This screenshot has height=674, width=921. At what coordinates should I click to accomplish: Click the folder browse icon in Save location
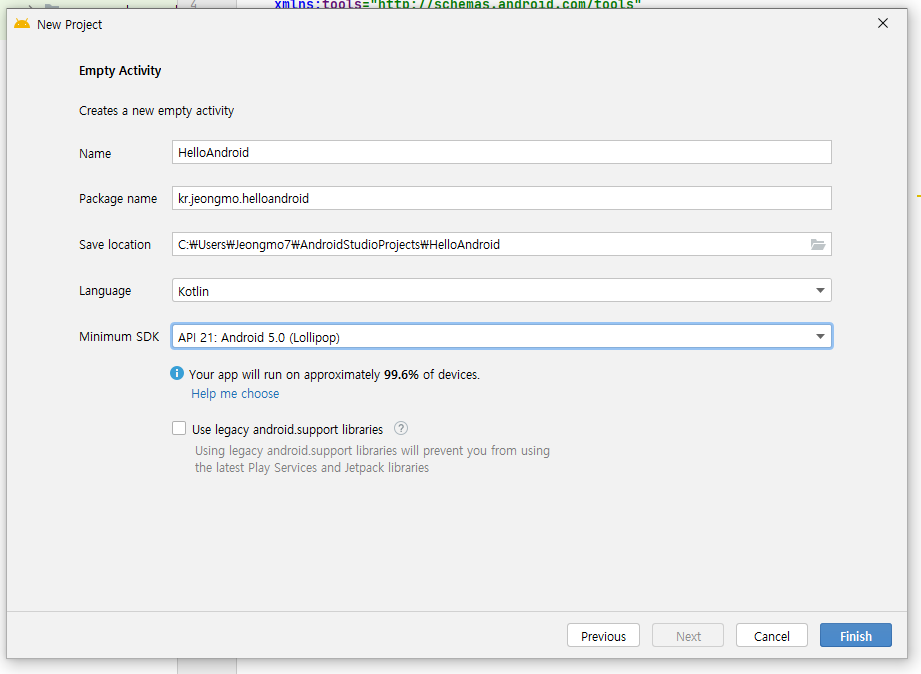click(818, 244)
